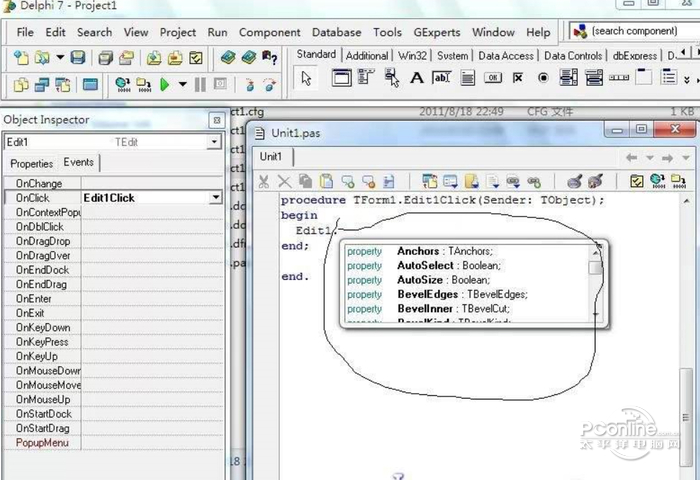Save the file with the floppy disk icon

pos(78,58)
